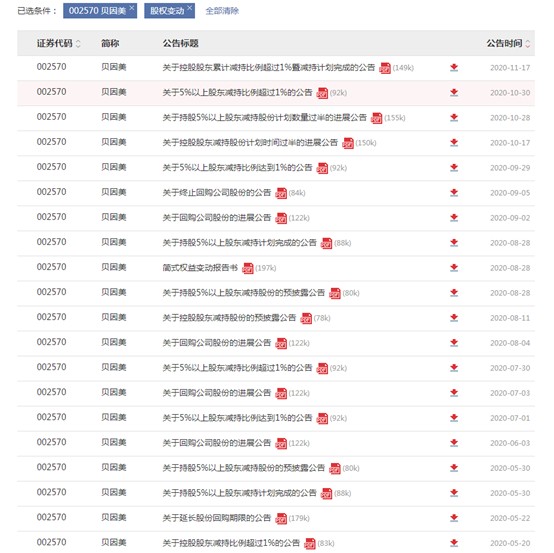This screenshot has height=553, width=554.
Task: Sort by 公告时间 column arrows
Action: (528, 44)
